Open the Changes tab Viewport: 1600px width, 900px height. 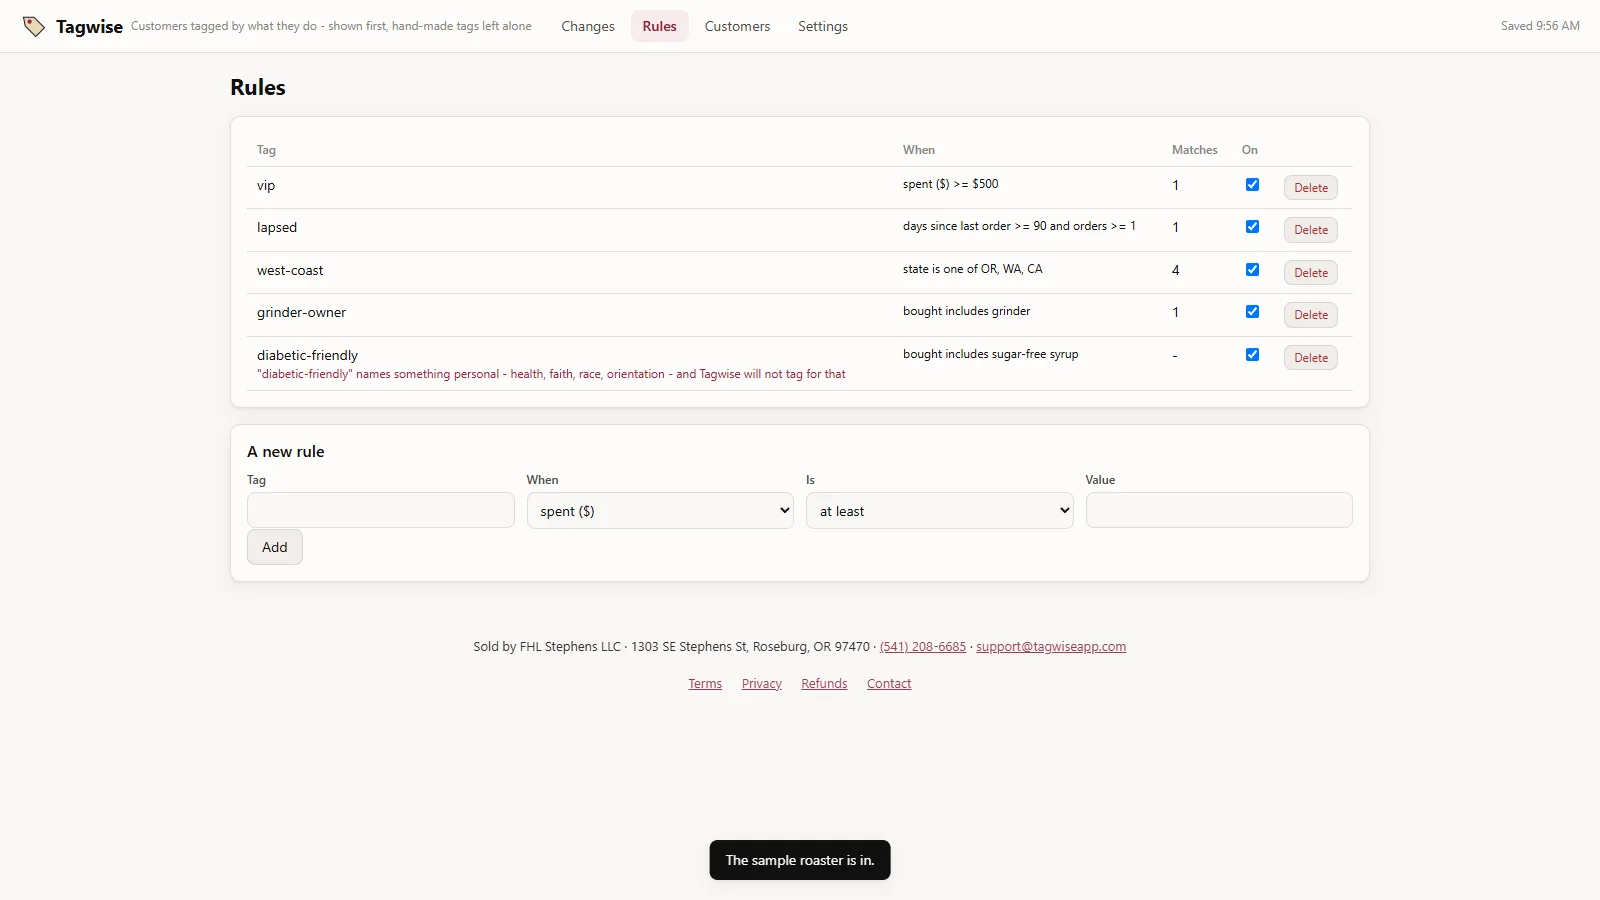(588, 26)
